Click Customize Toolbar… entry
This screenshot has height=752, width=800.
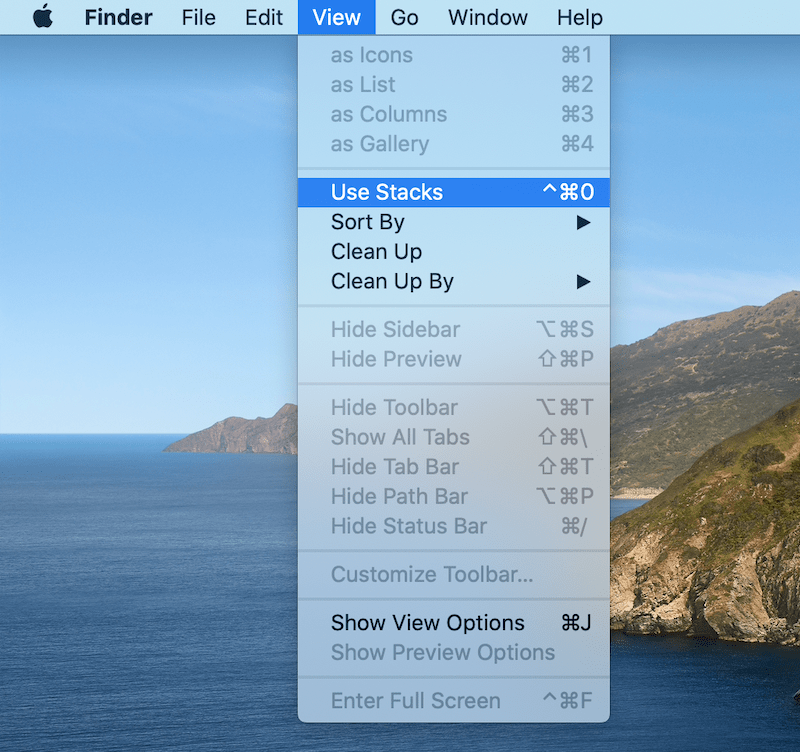(x=454, y=574)
